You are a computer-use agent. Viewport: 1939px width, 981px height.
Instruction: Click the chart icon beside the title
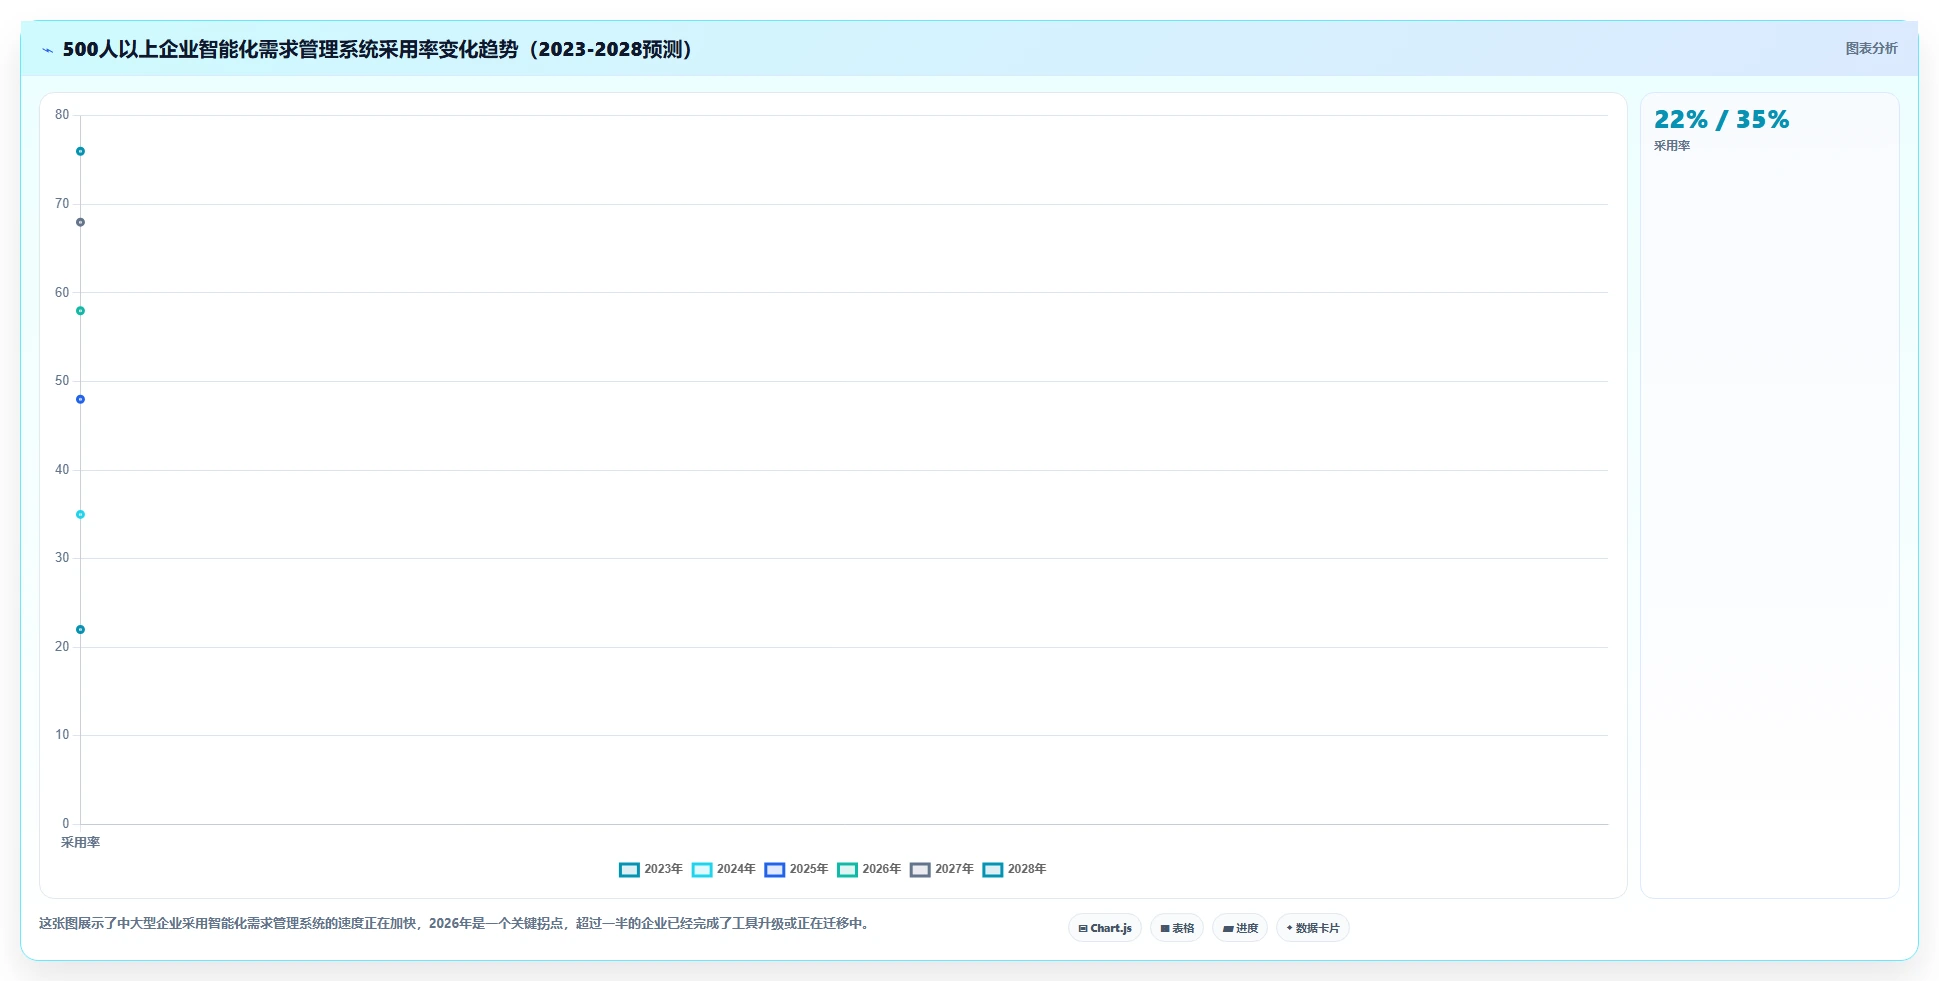tap(47, 50)
